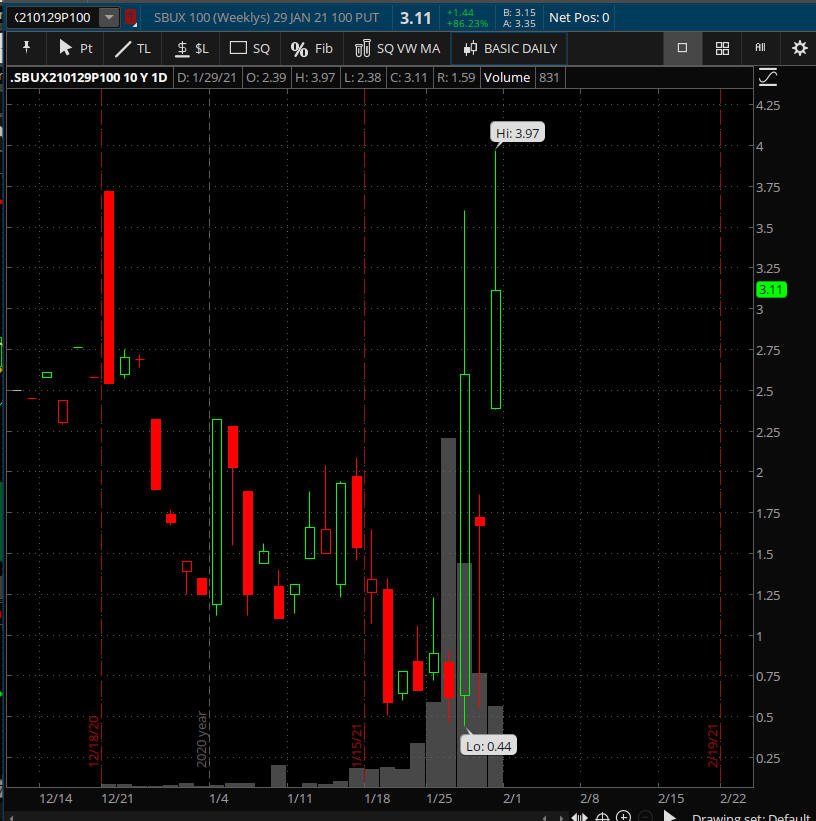The height and width of the screenshot is (821, 816).
Task: Click the latest green candle closing at 3.11
Action: [x=495, y=349]
